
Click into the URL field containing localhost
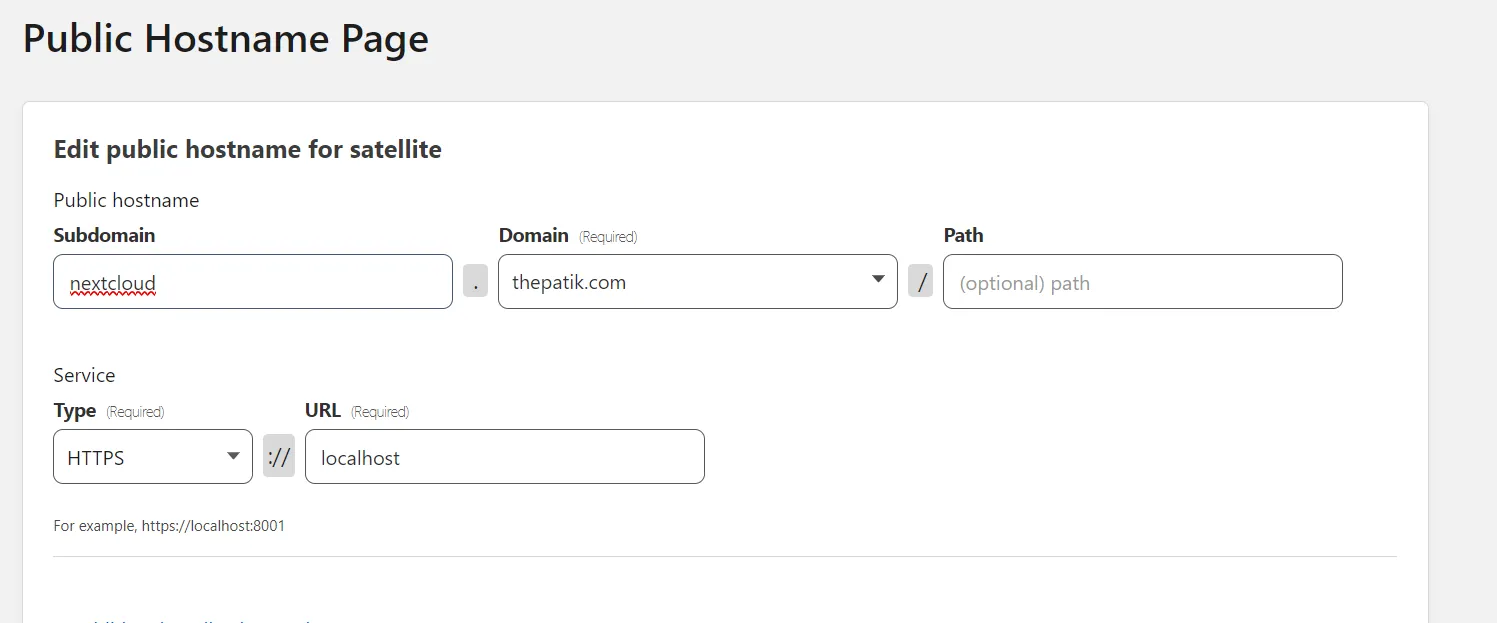point(505,456)
